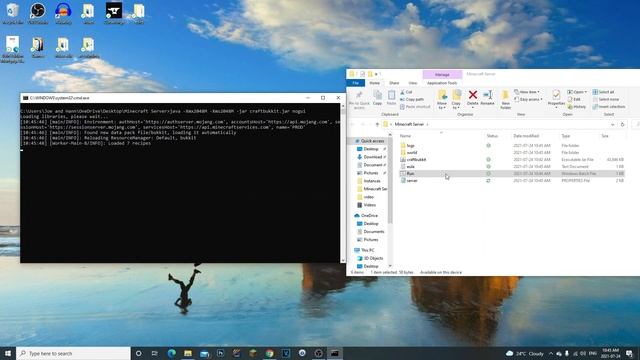Show hidden system tray icons chevron

click(x=551, y=353)
